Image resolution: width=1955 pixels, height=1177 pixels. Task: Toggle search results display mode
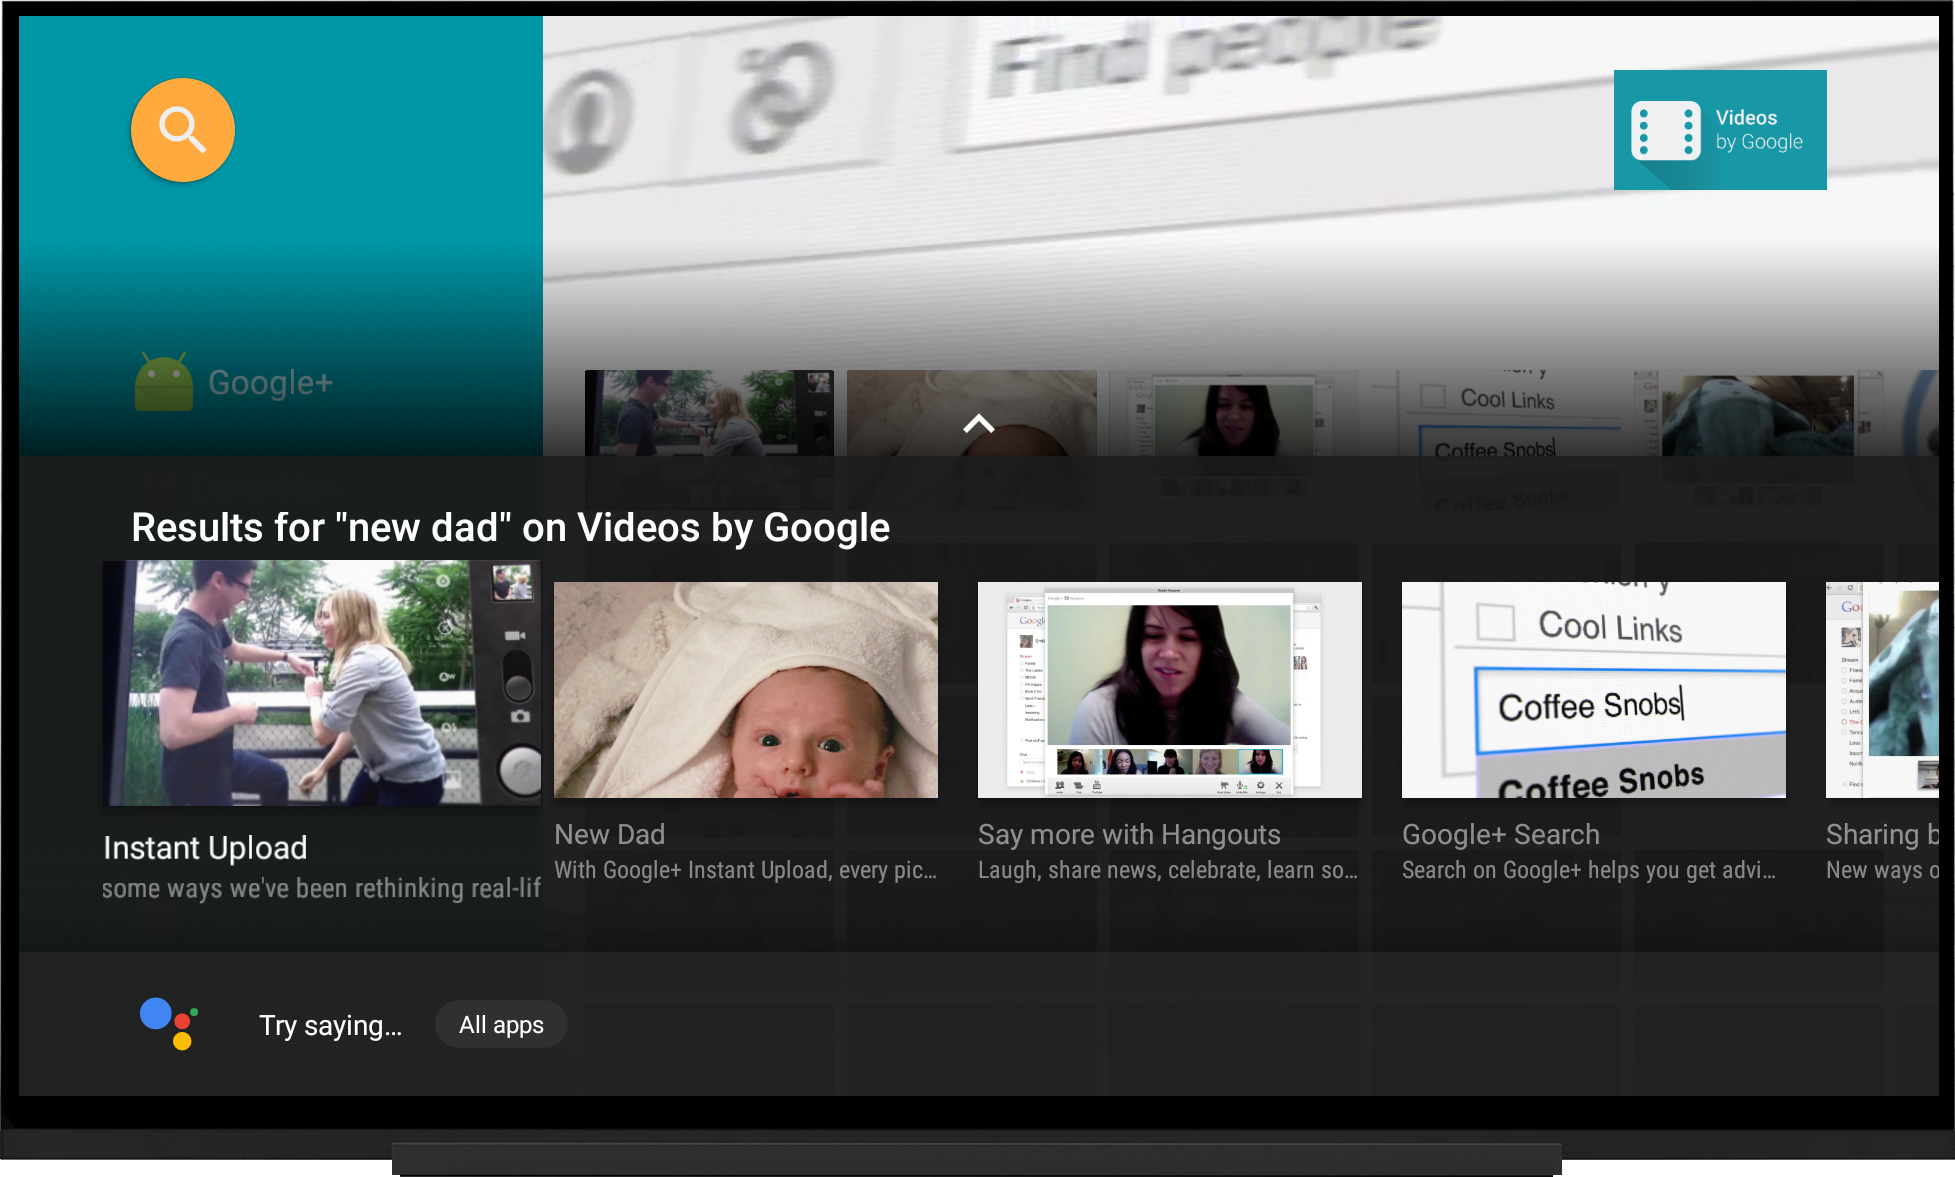click(x=978, y=424)
